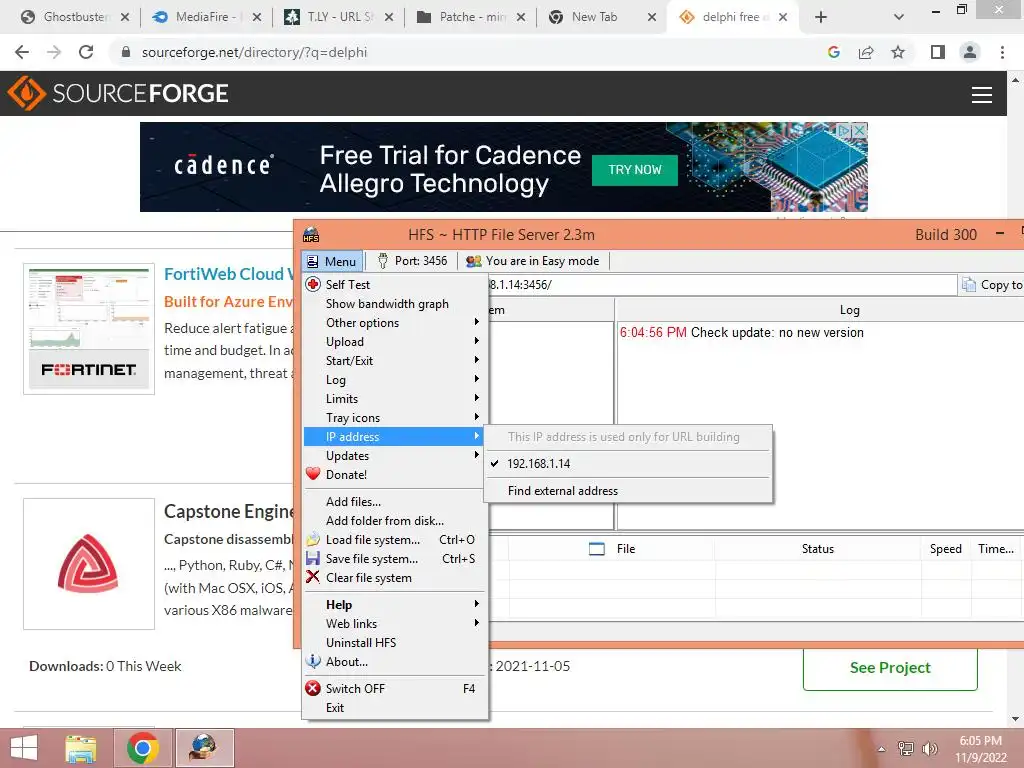This screenshot has height=768, width=1024.
Task: Click the Port: 3456 button
Action: click(x=412, y=261)
